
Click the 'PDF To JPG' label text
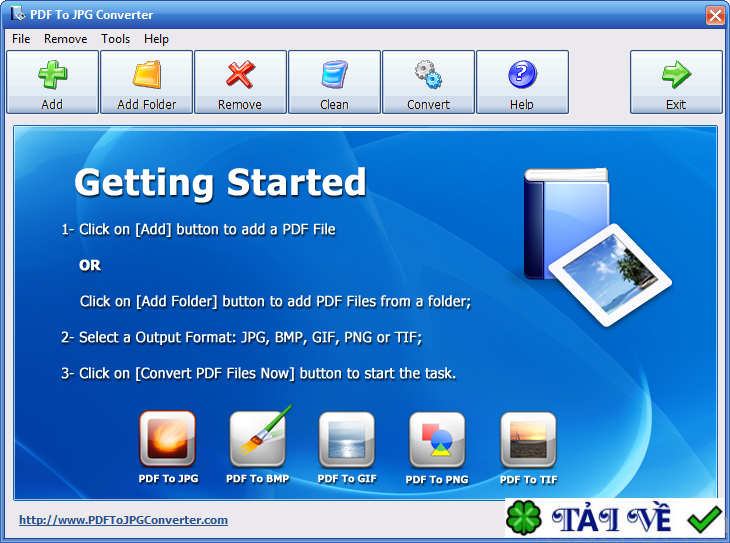click(x=169, y=479)
